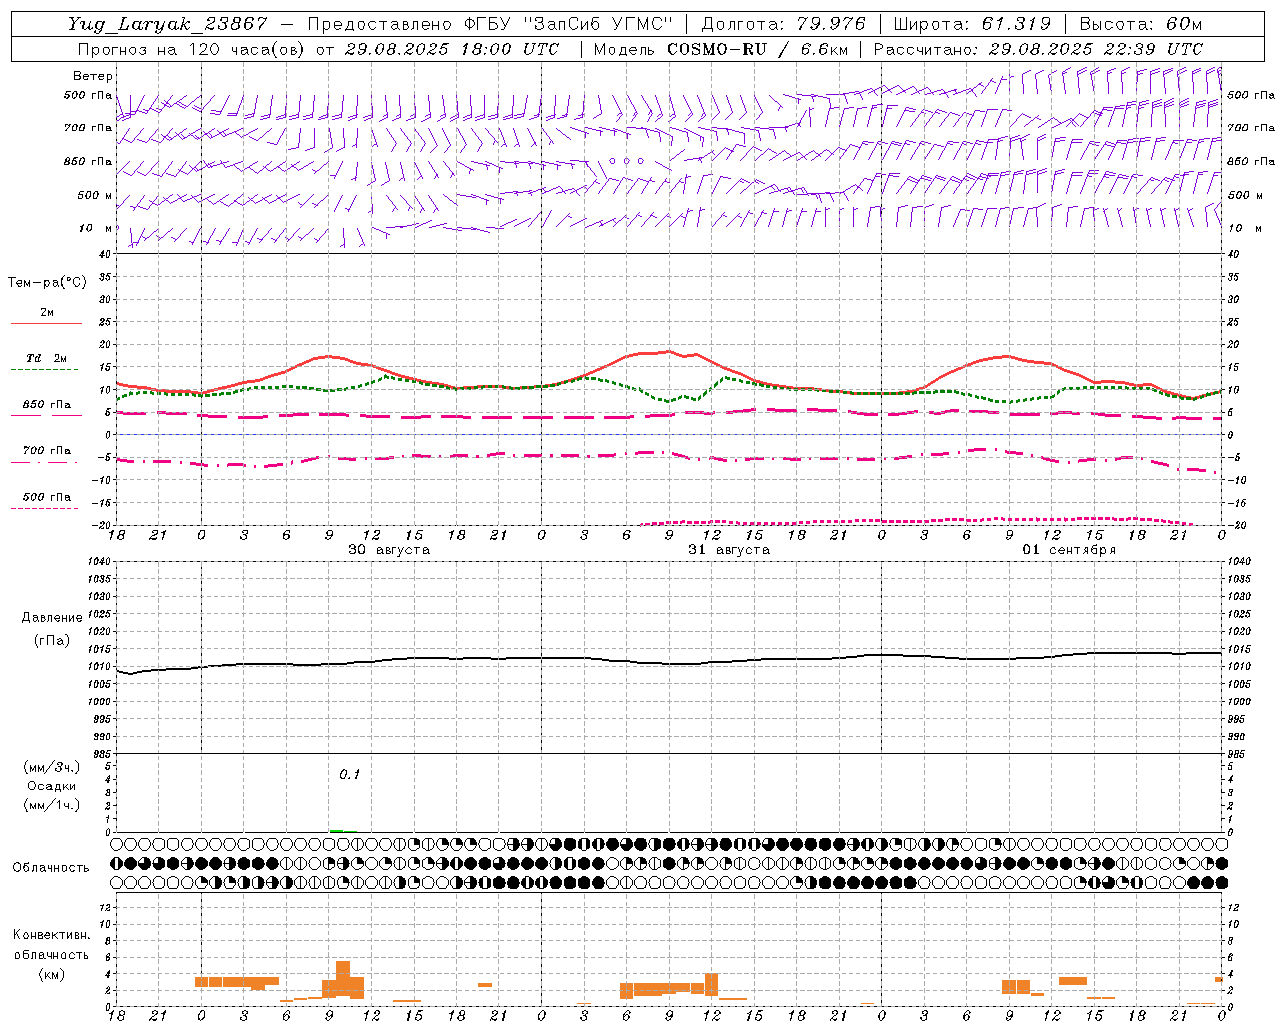Click the elevation text "Высота: 60м"

1141,24
